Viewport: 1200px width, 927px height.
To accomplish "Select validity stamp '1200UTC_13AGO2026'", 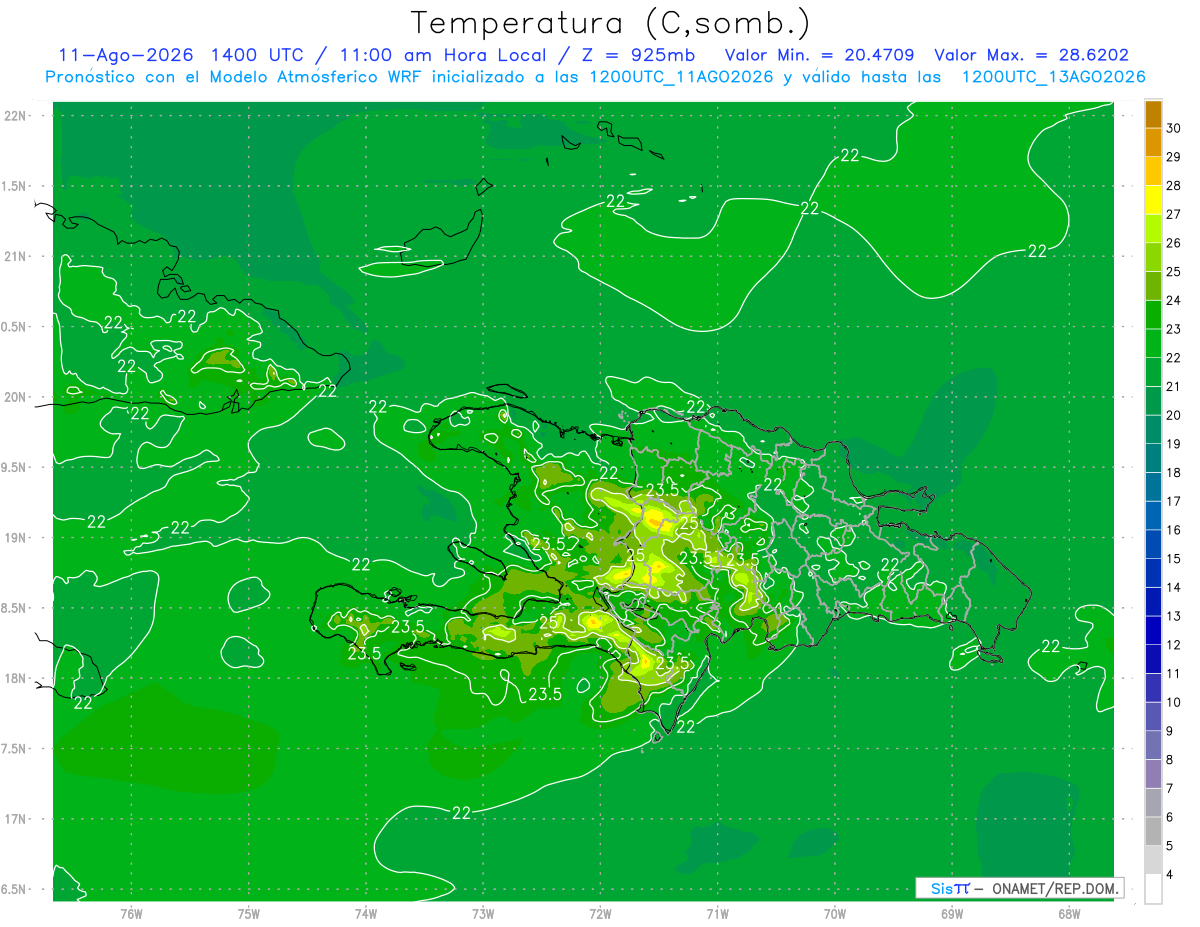I will pyautogui.click(x=1053, y=77).
